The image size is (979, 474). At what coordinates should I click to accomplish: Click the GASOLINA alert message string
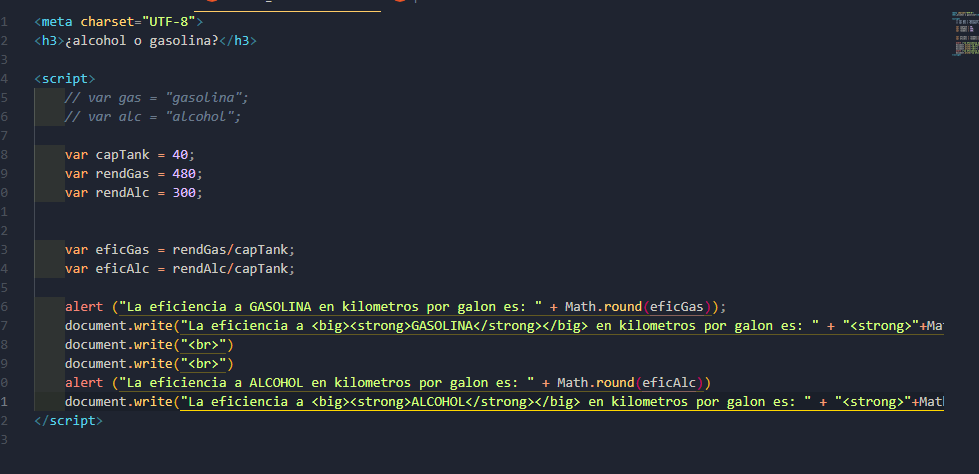tap(330, 307)
